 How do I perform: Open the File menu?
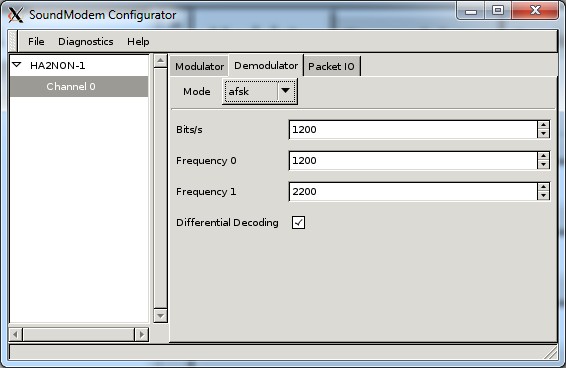pyautogui.click(x=36, y=42)
